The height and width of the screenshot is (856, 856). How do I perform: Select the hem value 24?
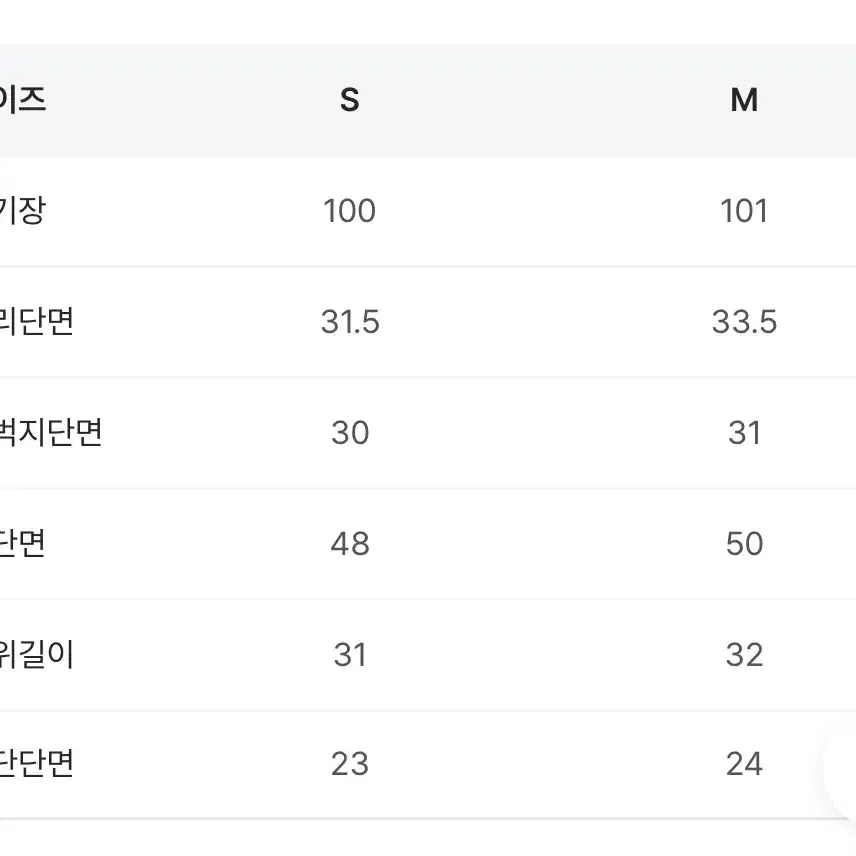[x=744, y=764]
